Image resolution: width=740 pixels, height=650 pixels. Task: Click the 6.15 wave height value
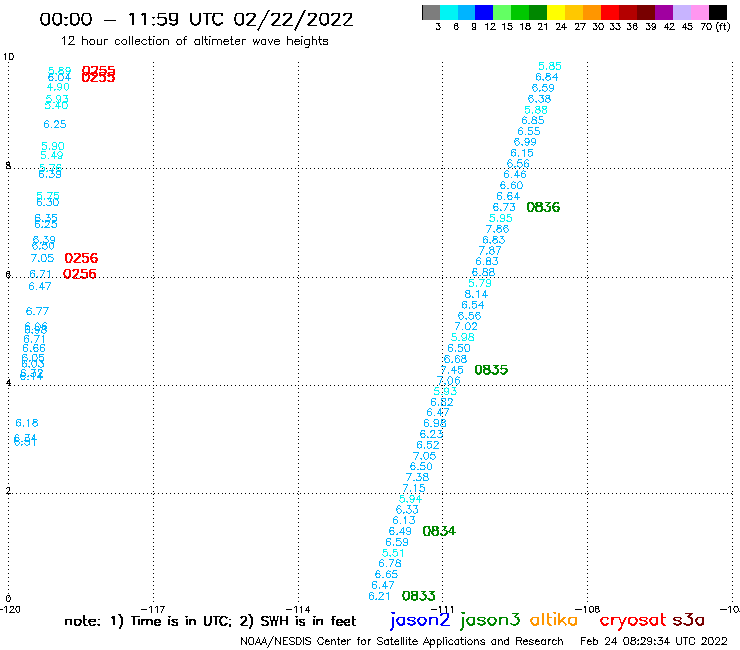click(x=522, y=153)
